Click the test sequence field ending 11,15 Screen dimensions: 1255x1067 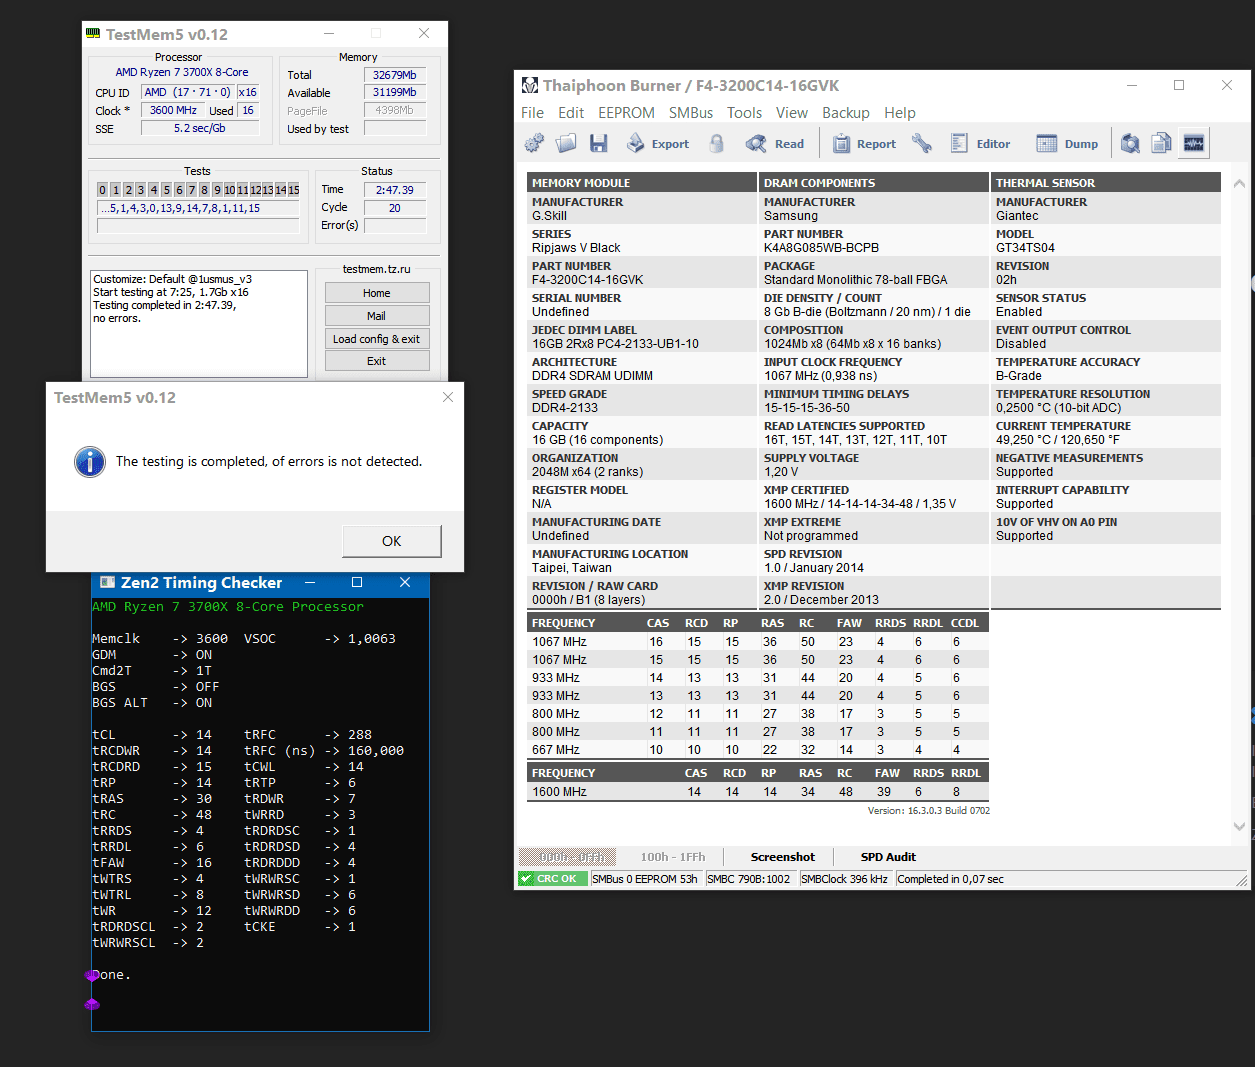click(198, 208)
